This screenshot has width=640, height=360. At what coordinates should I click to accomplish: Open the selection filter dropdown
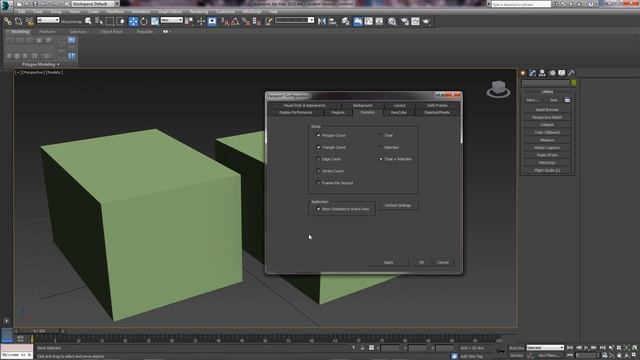coord(48,20)
